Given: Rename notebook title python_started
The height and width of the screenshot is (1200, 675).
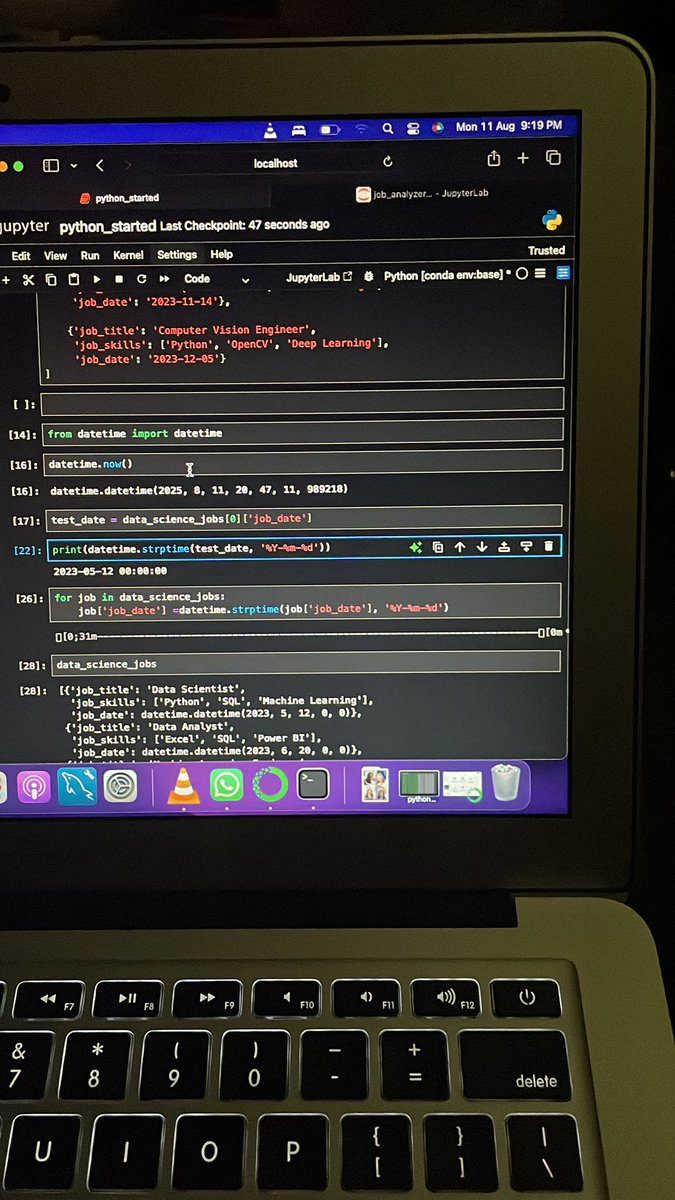Looking at the screenshot, I should [107, 227].
